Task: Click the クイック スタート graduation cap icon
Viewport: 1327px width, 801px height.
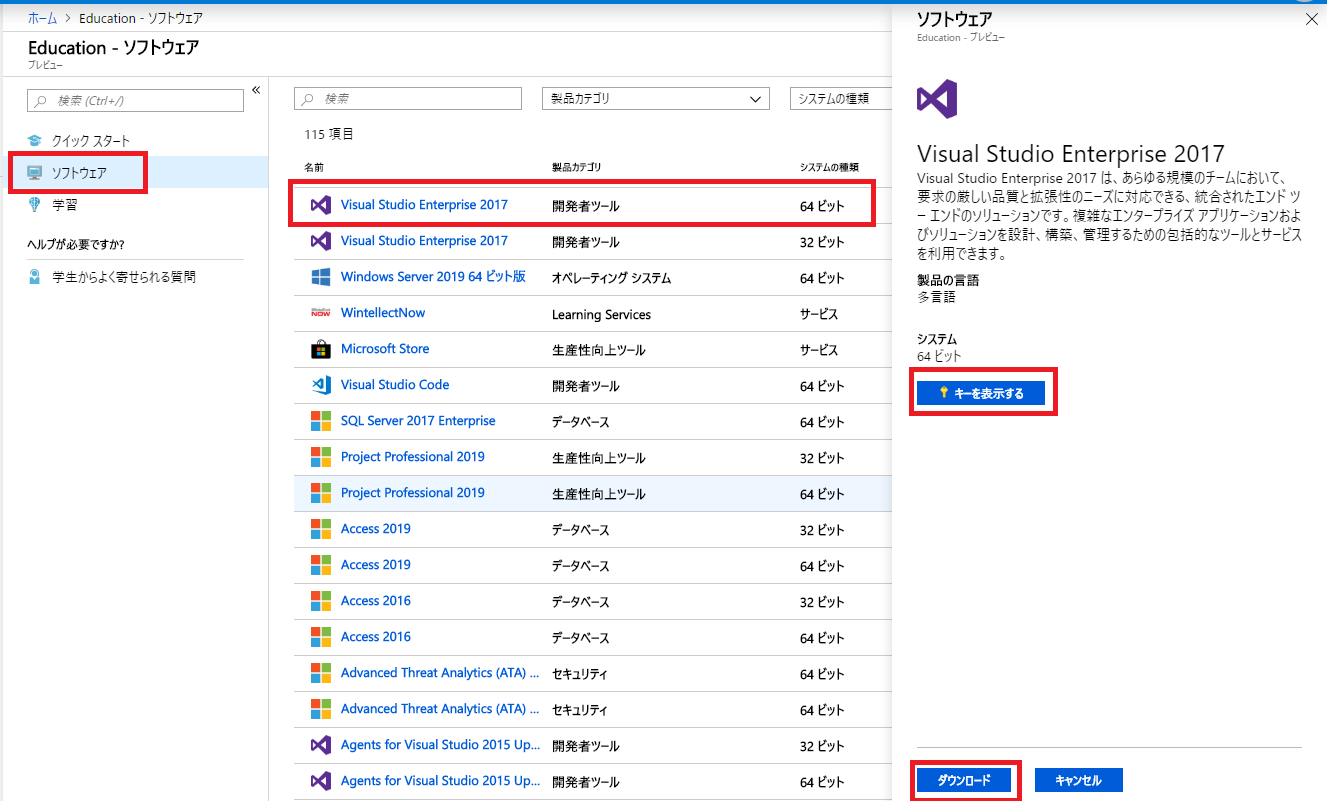Action: 35,141
